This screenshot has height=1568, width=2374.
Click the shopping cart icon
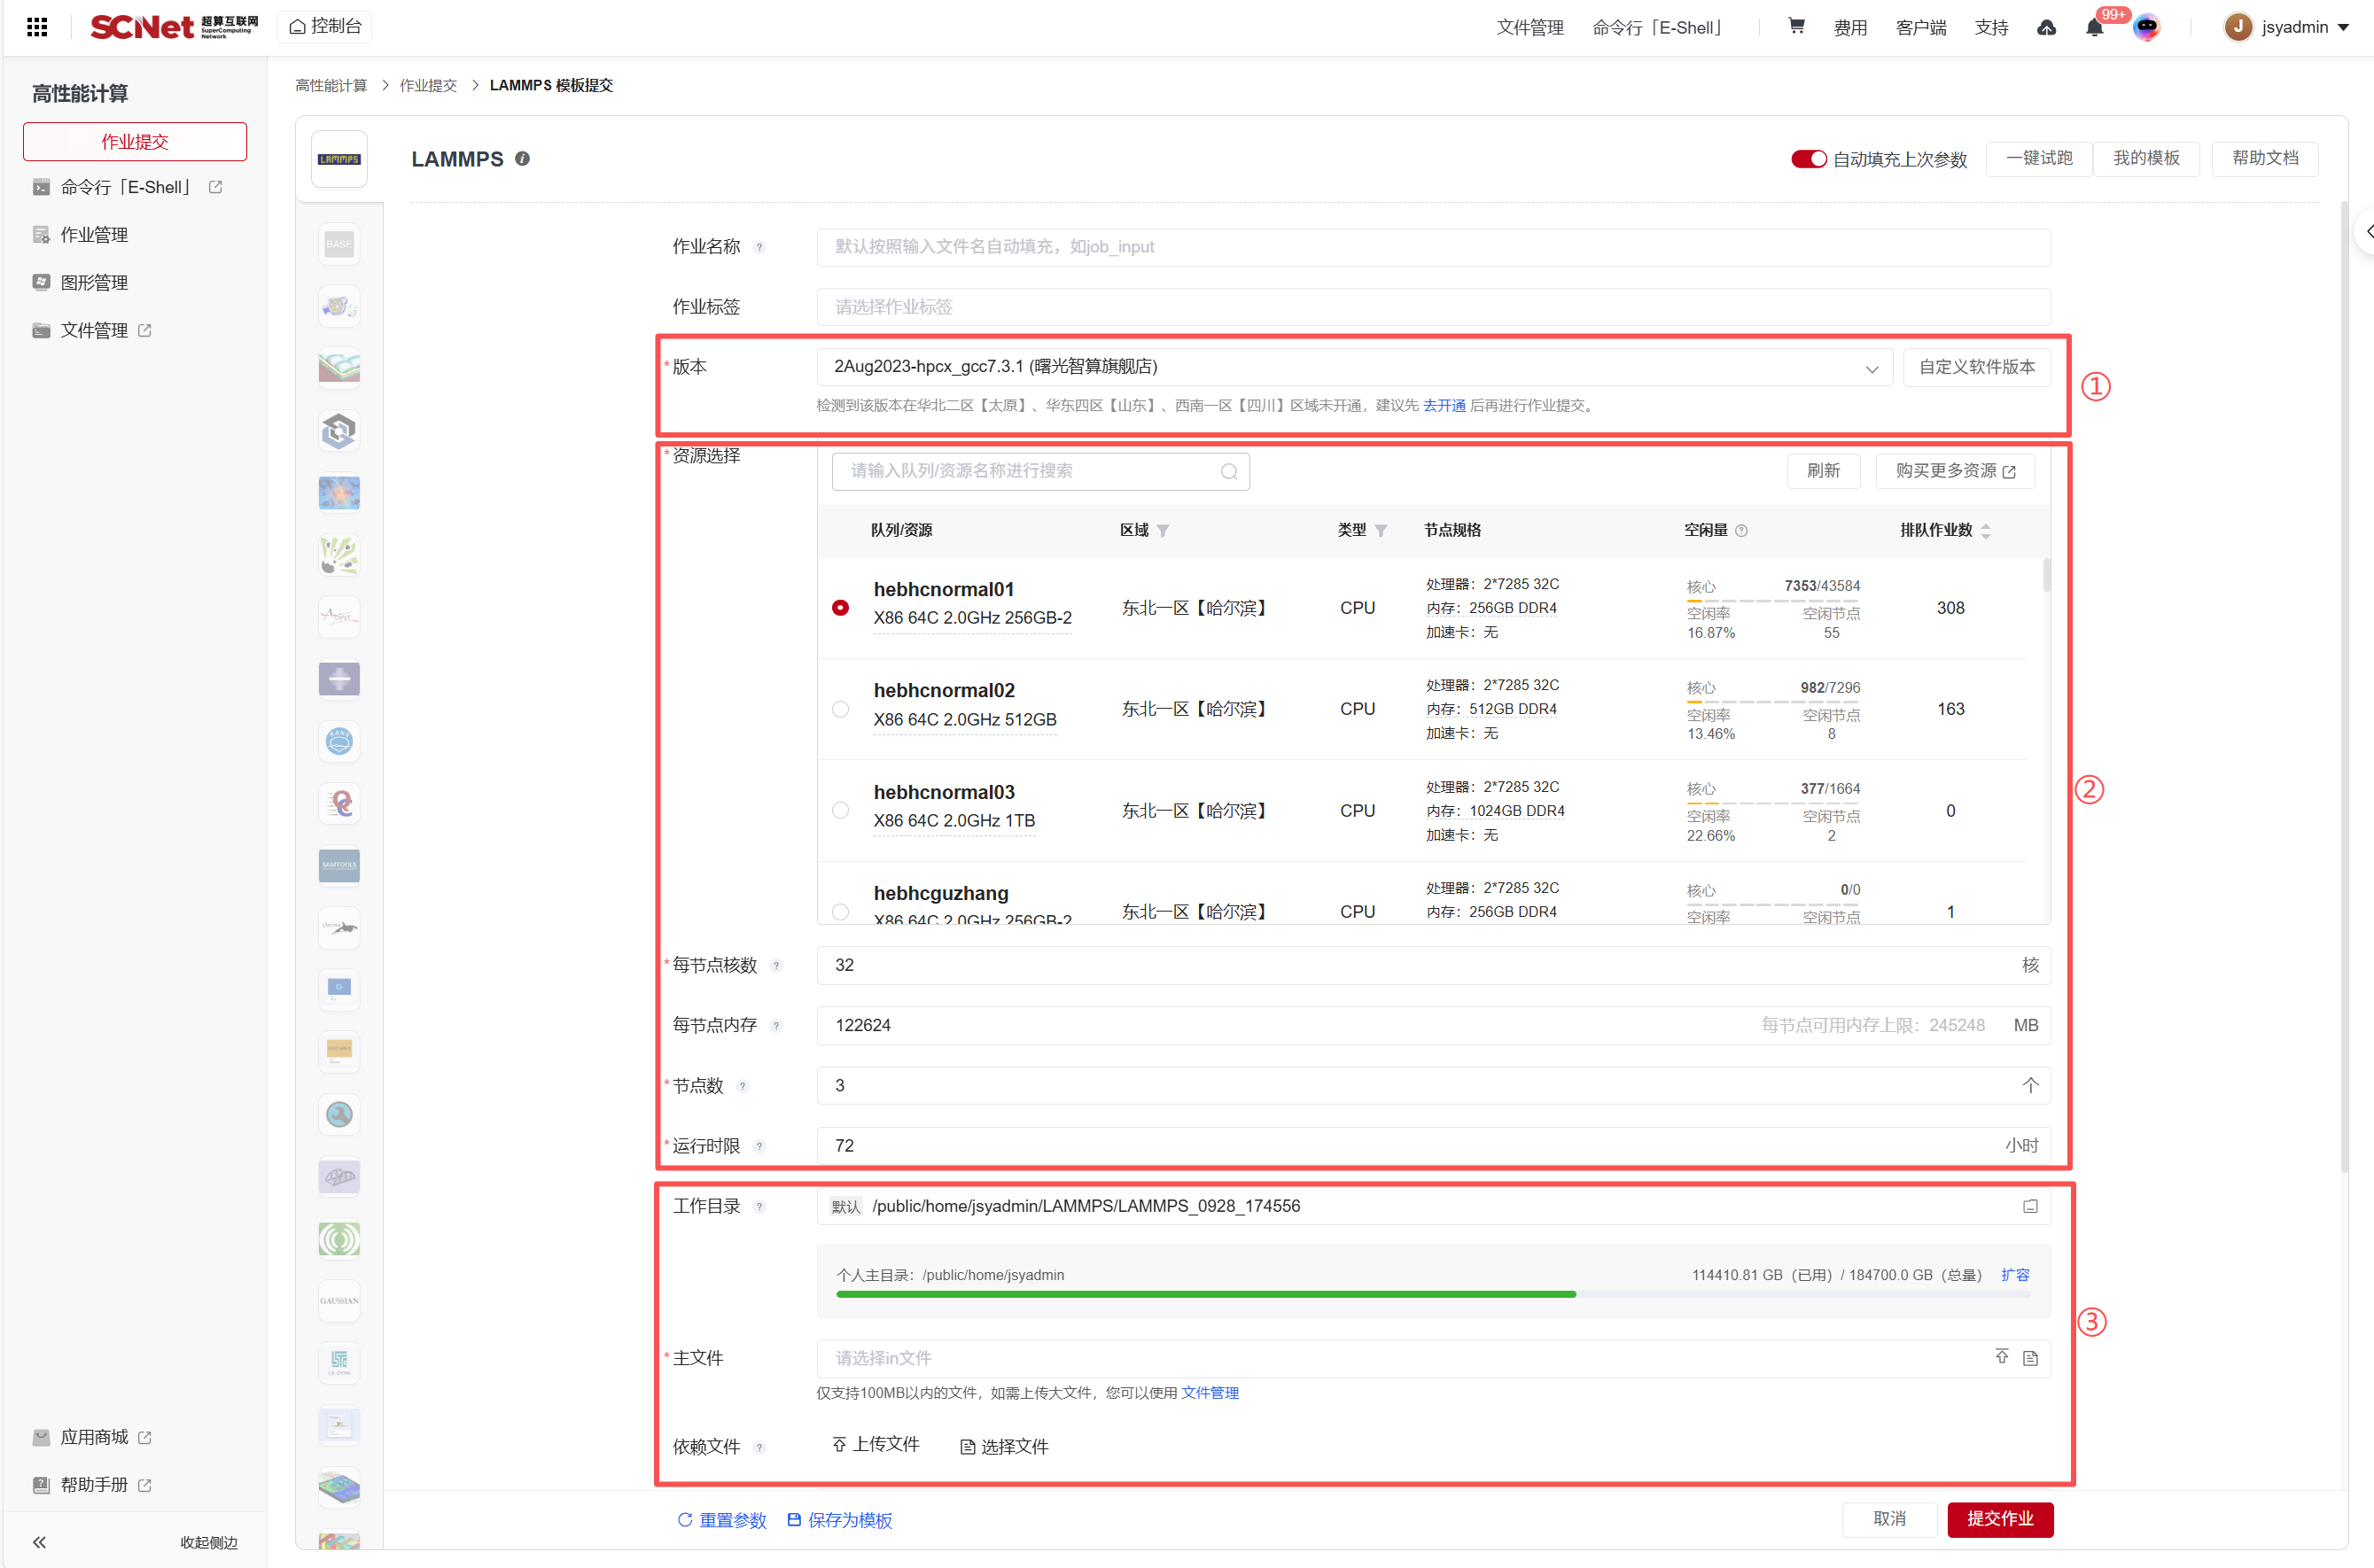click(x=1796, y=27)
